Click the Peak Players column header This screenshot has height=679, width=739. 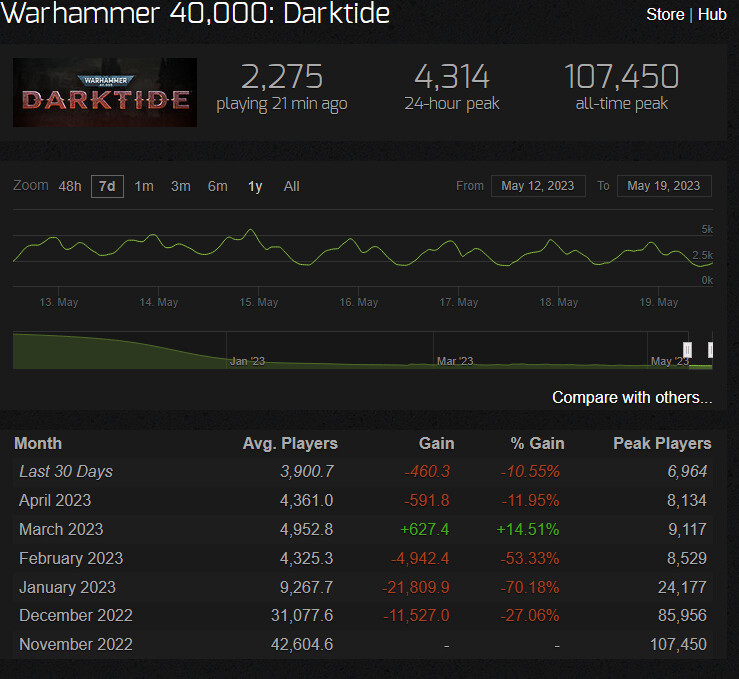662,443
